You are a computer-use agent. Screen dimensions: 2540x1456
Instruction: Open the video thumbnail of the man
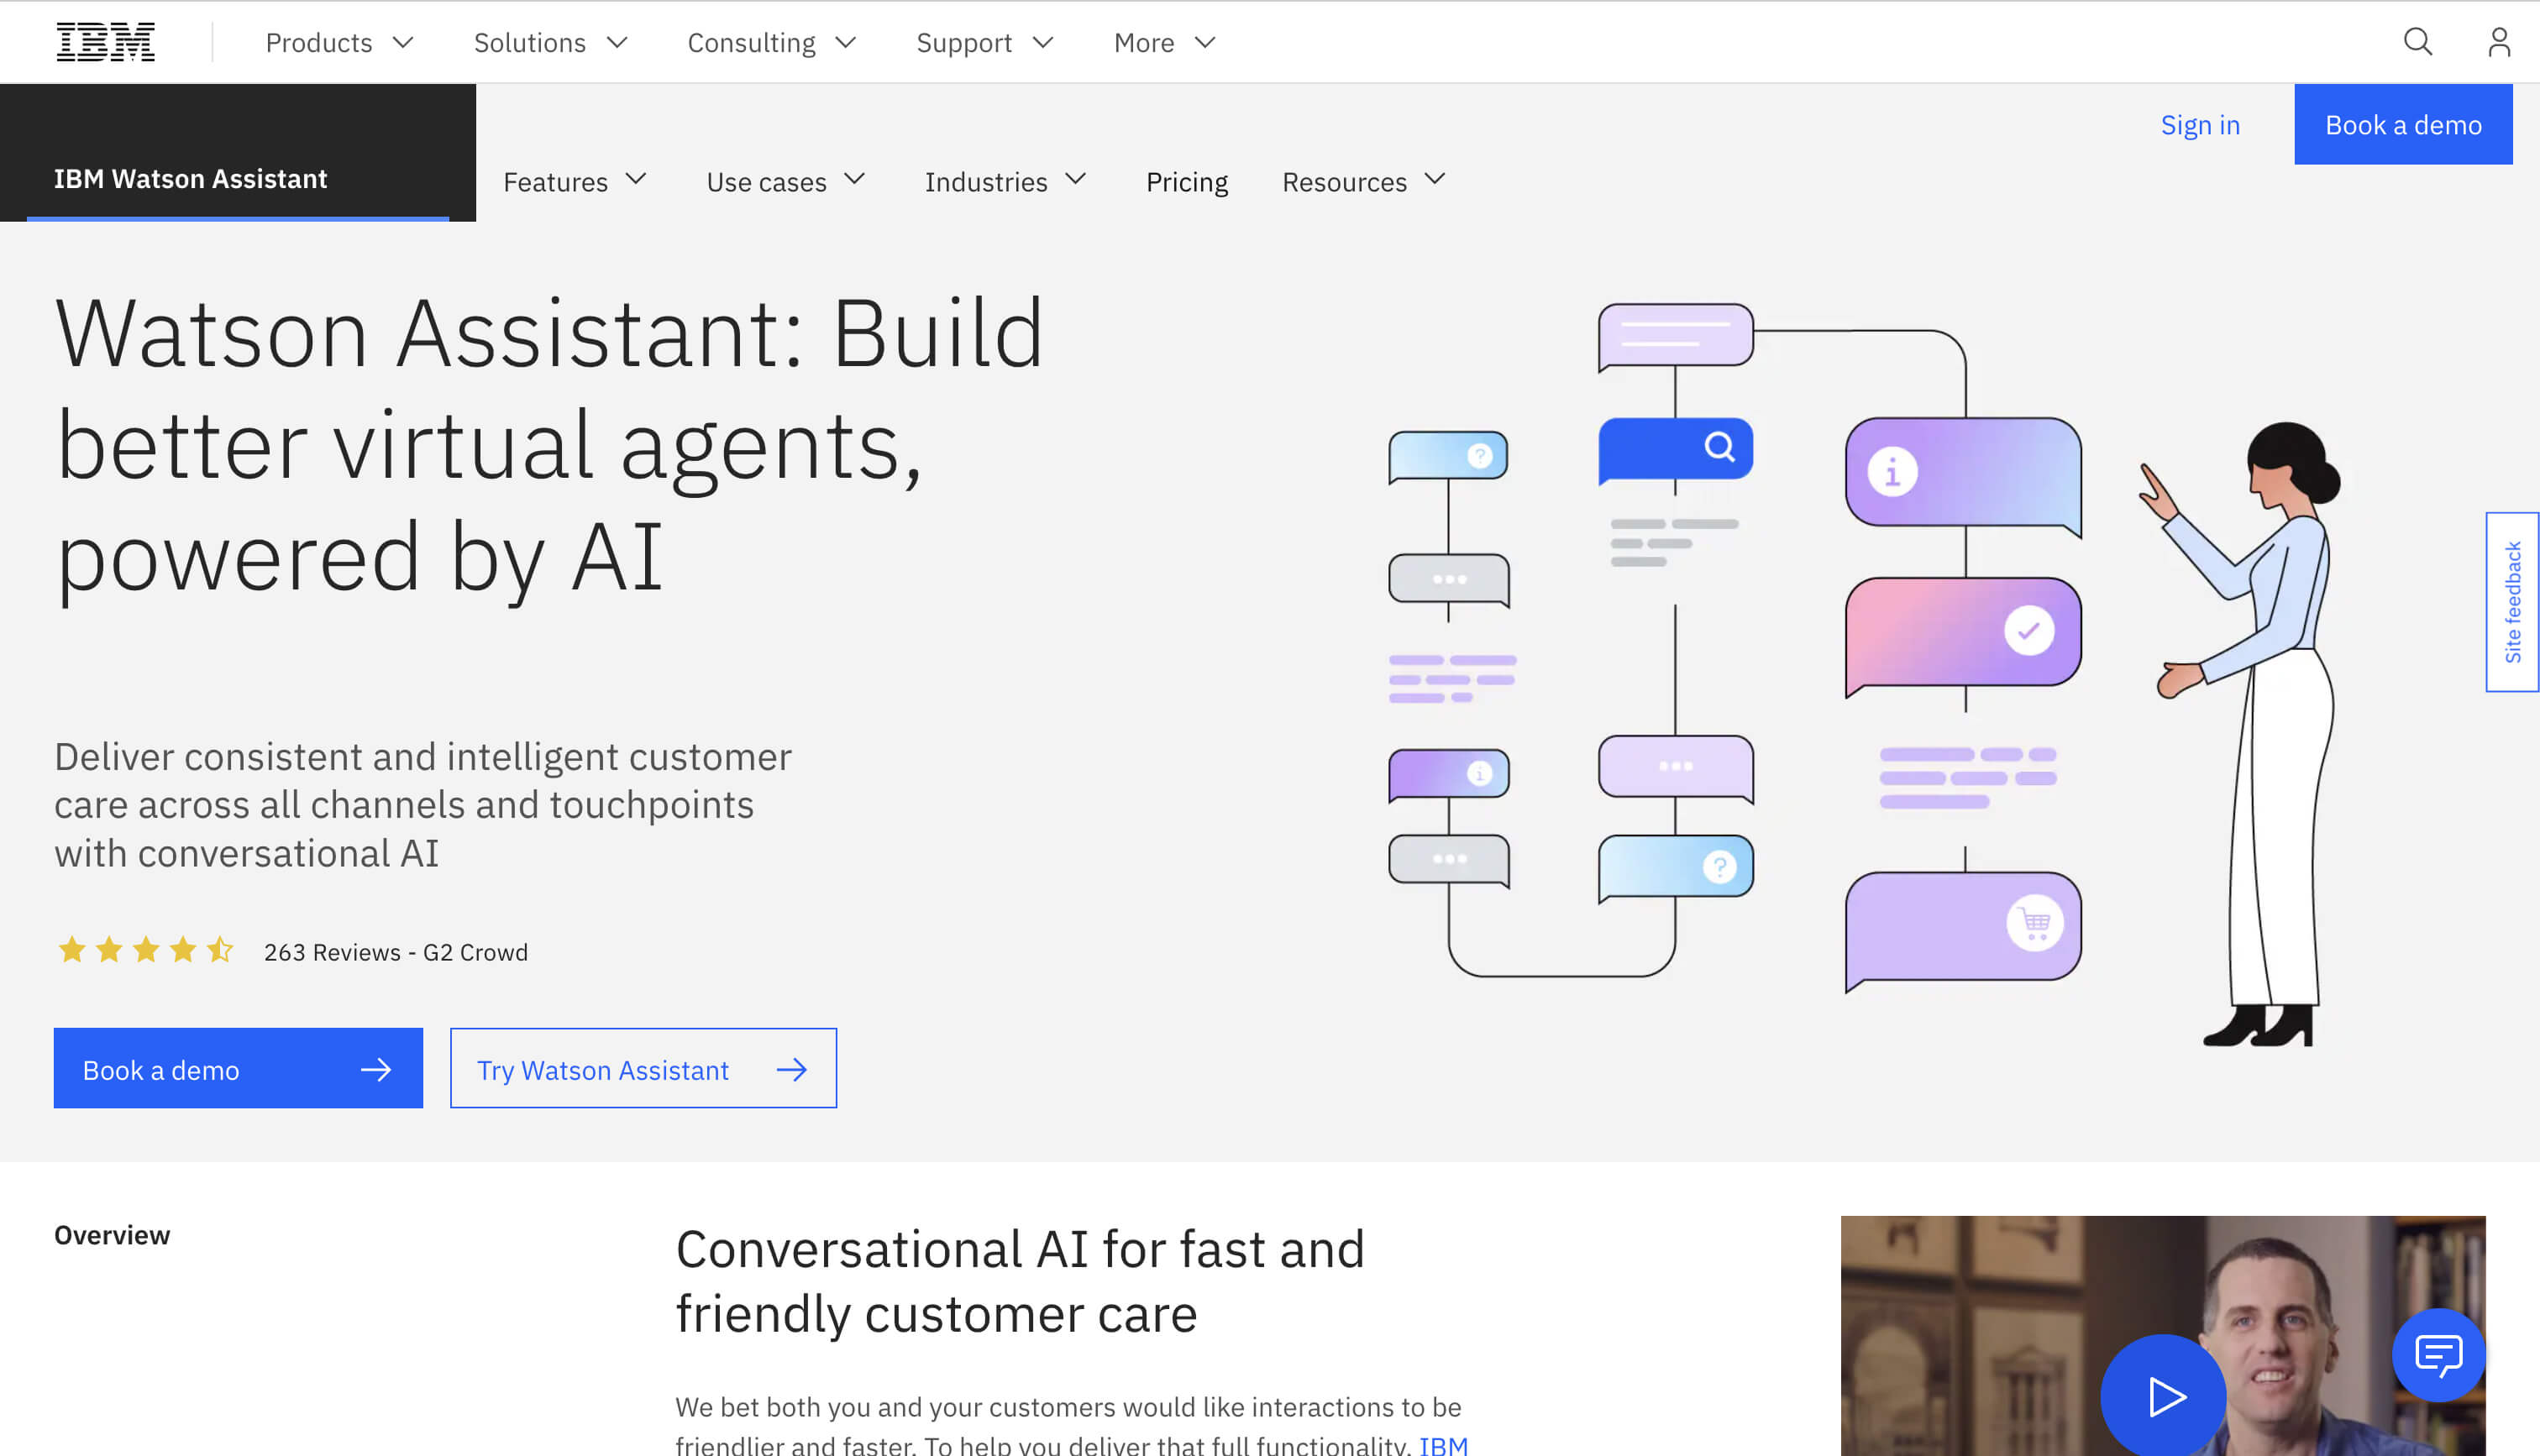point(2163,1336)
